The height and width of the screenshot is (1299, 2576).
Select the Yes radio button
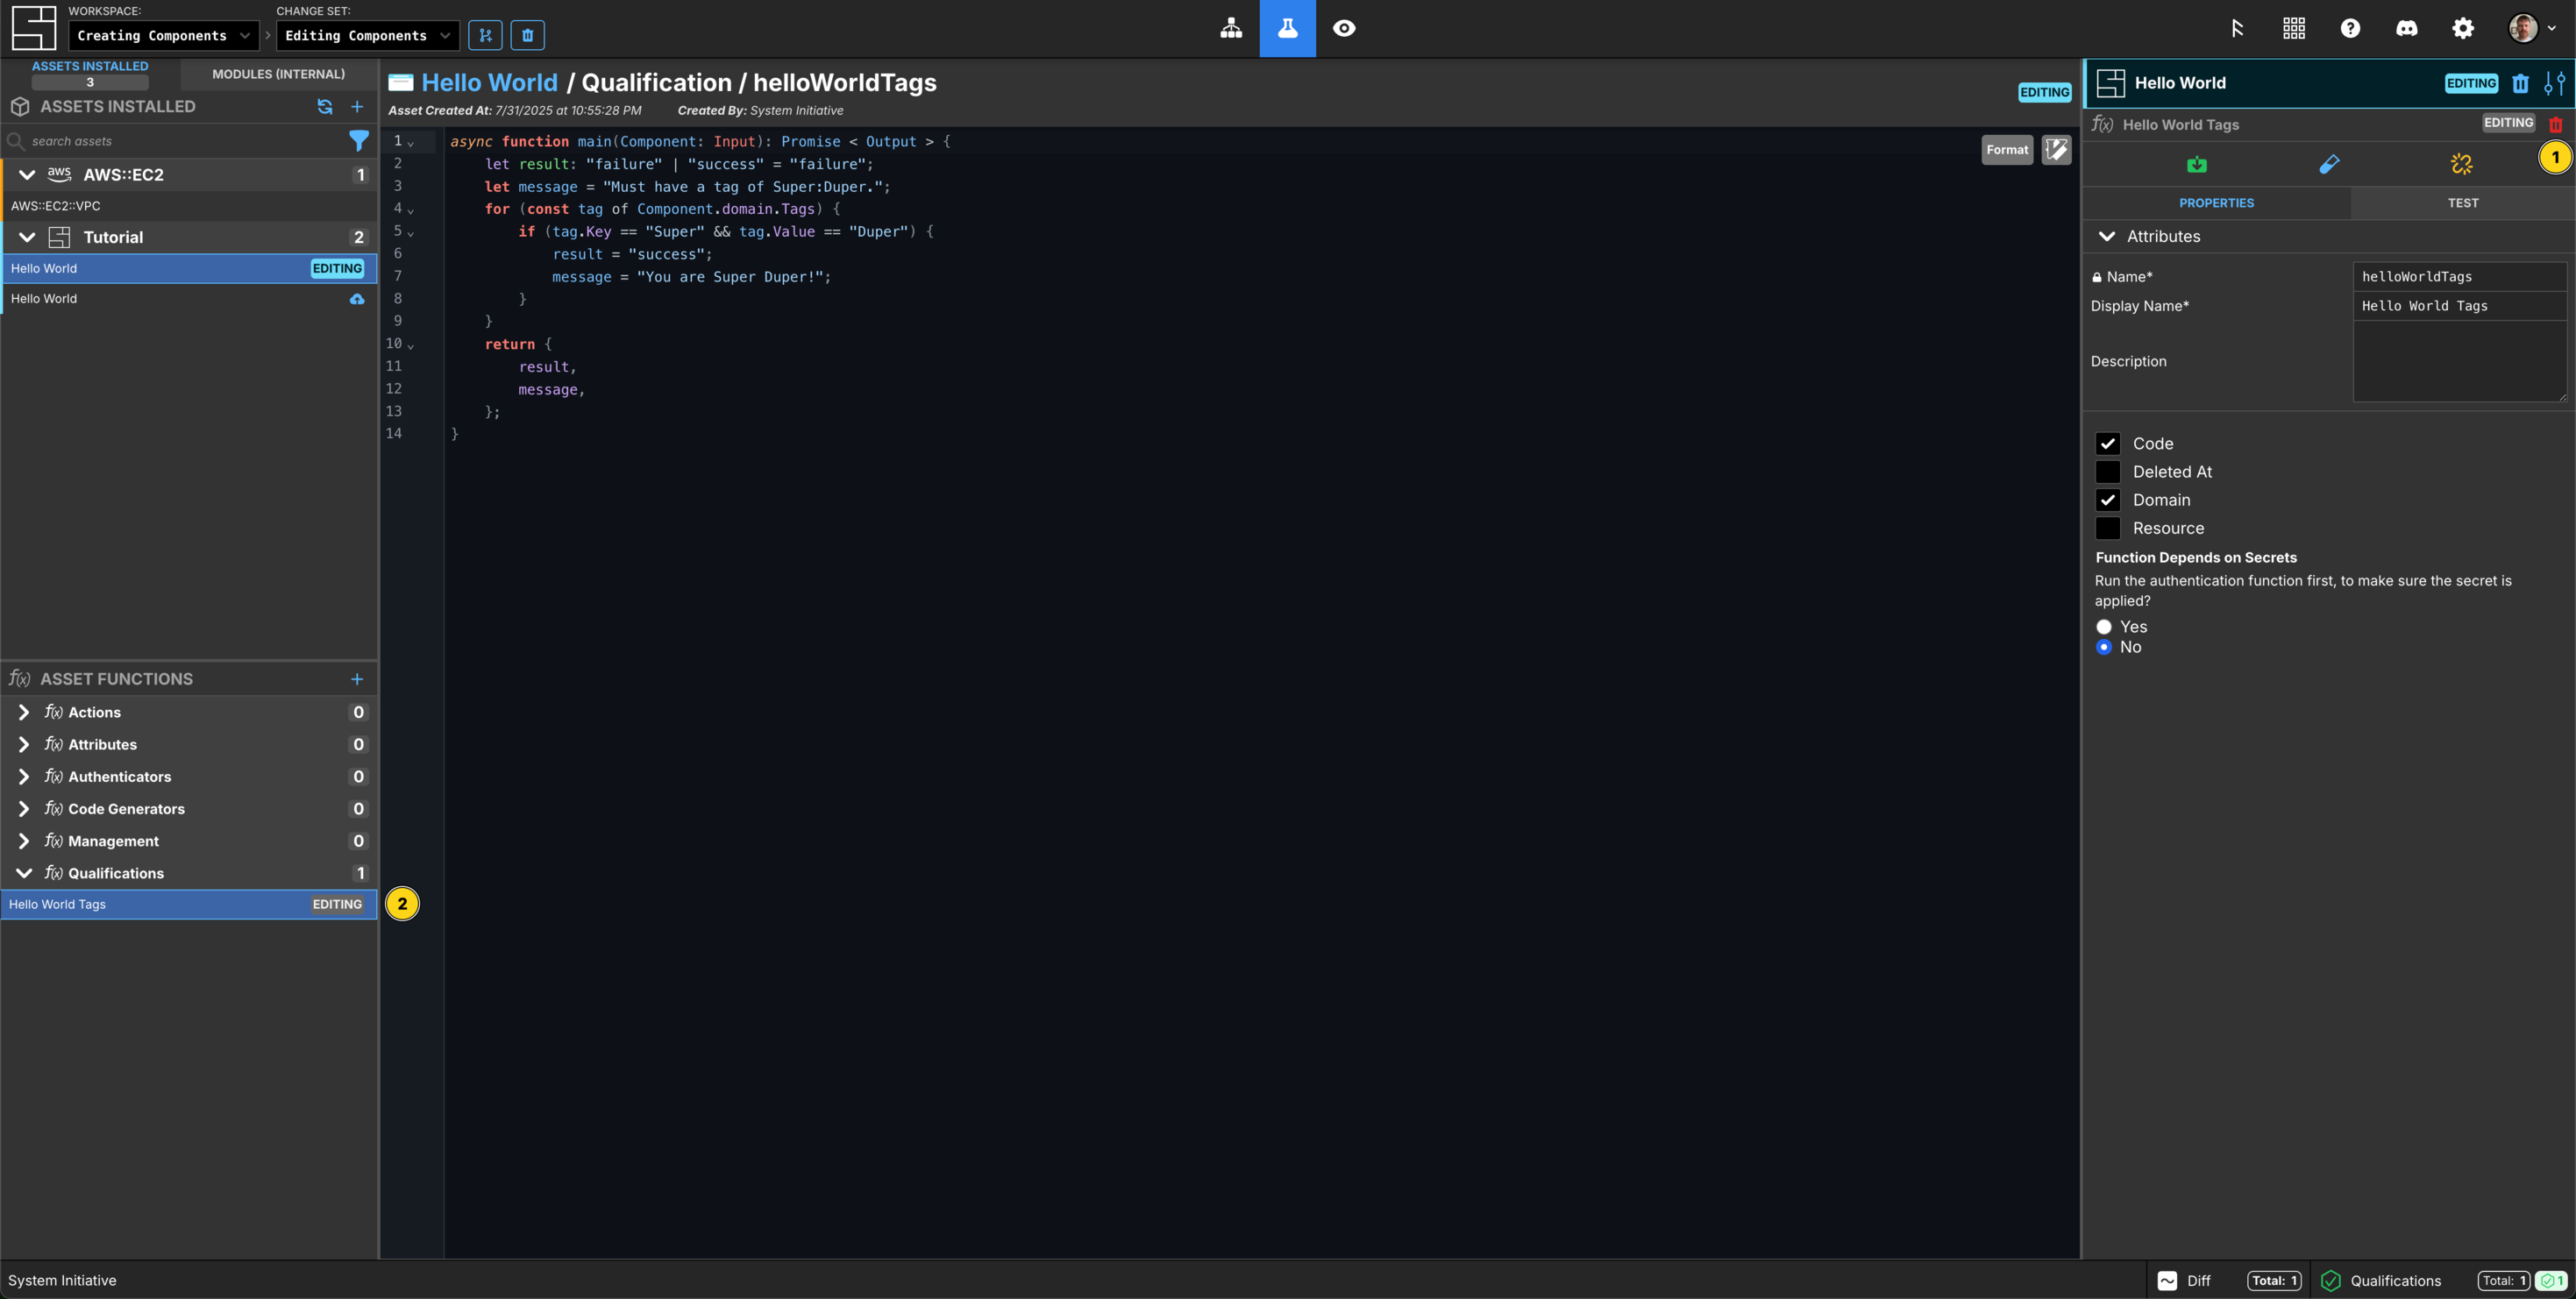[2103, 627]
